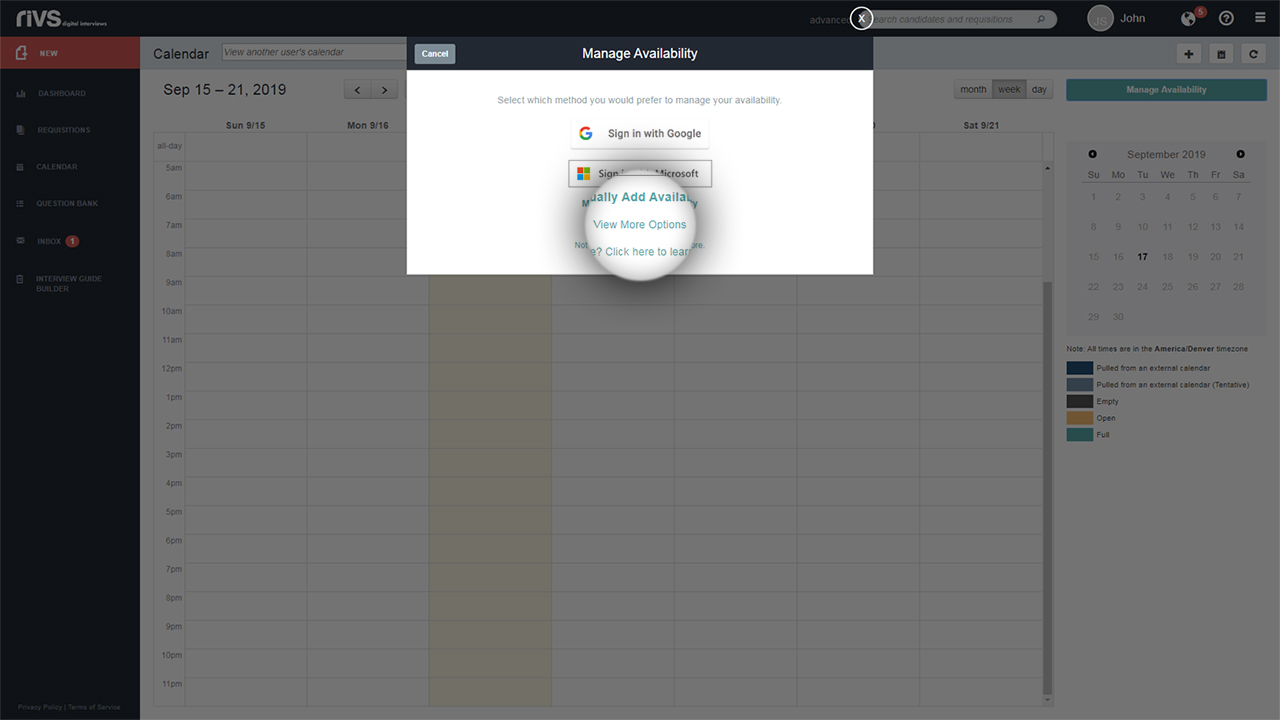Select September 1 in the mini calendar
1280x720 pixels.
1093,197
